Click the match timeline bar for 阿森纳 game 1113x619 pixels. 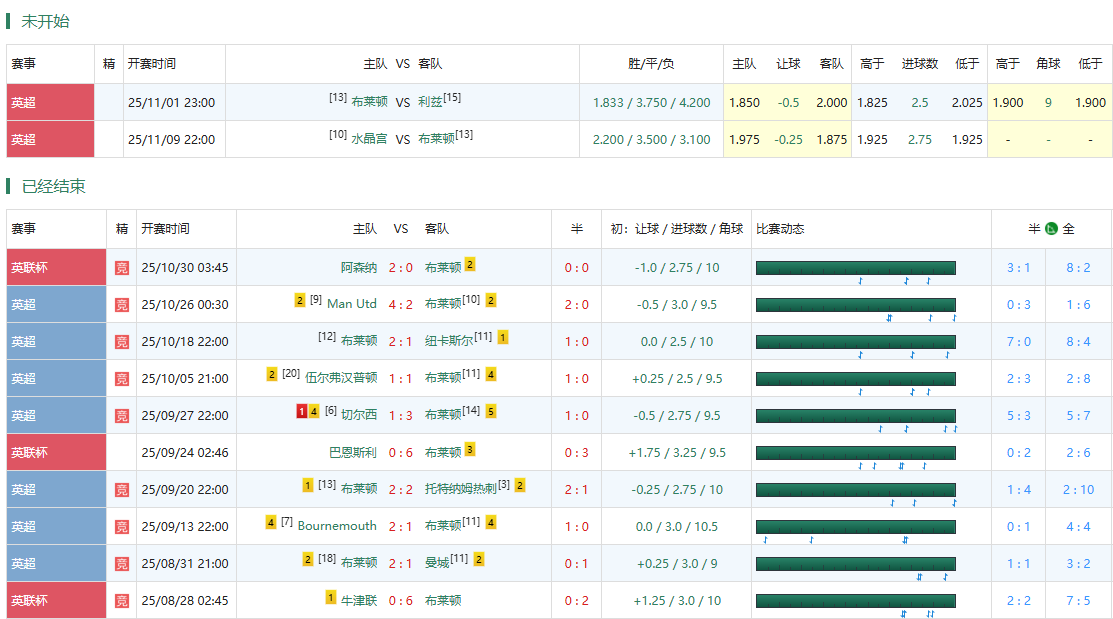click(x=855, y=267)
